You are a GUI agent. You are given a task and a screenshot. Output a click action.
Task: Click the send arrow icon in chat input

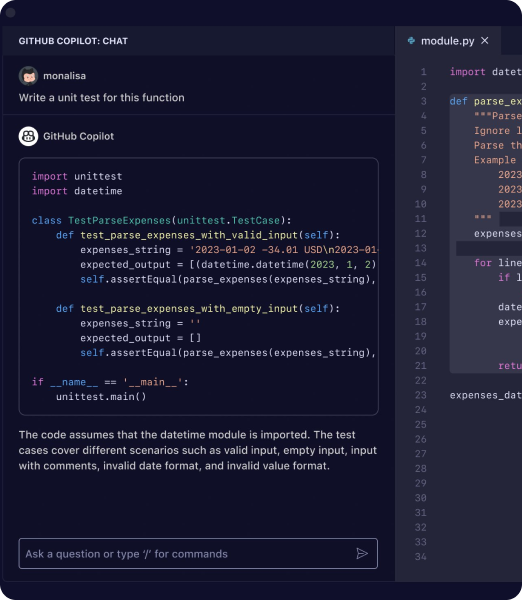(x=362, y=553)
